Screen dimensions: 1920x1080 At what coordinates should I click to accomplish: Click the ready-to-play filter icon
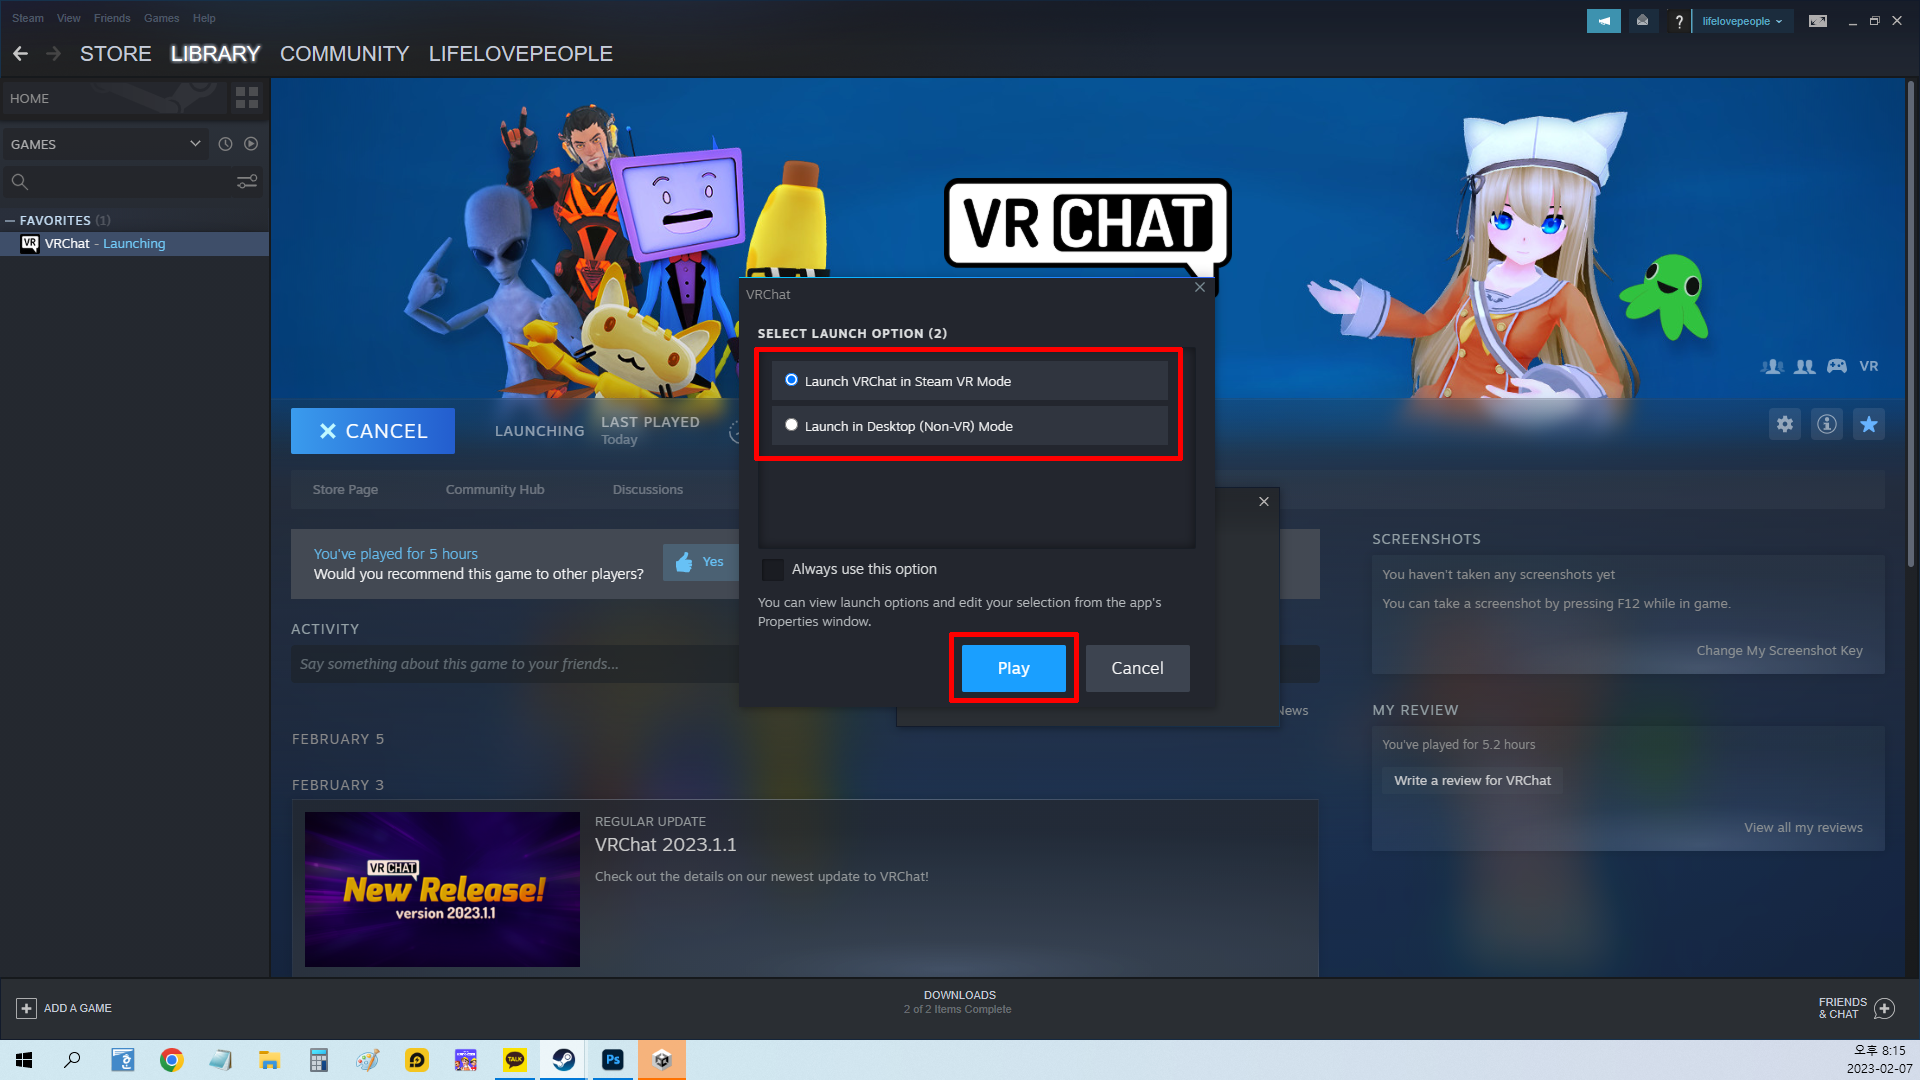click(x=251, y=144)
